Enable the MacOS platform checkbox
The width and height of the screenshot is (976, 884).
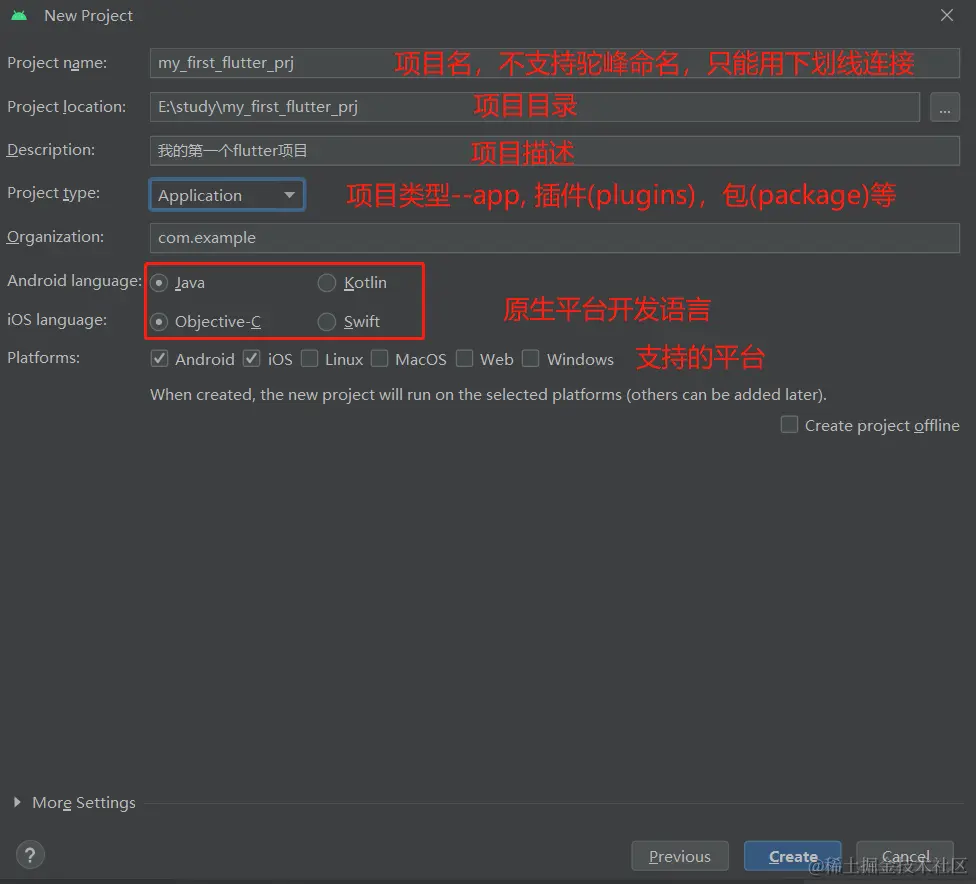[380, 359]
